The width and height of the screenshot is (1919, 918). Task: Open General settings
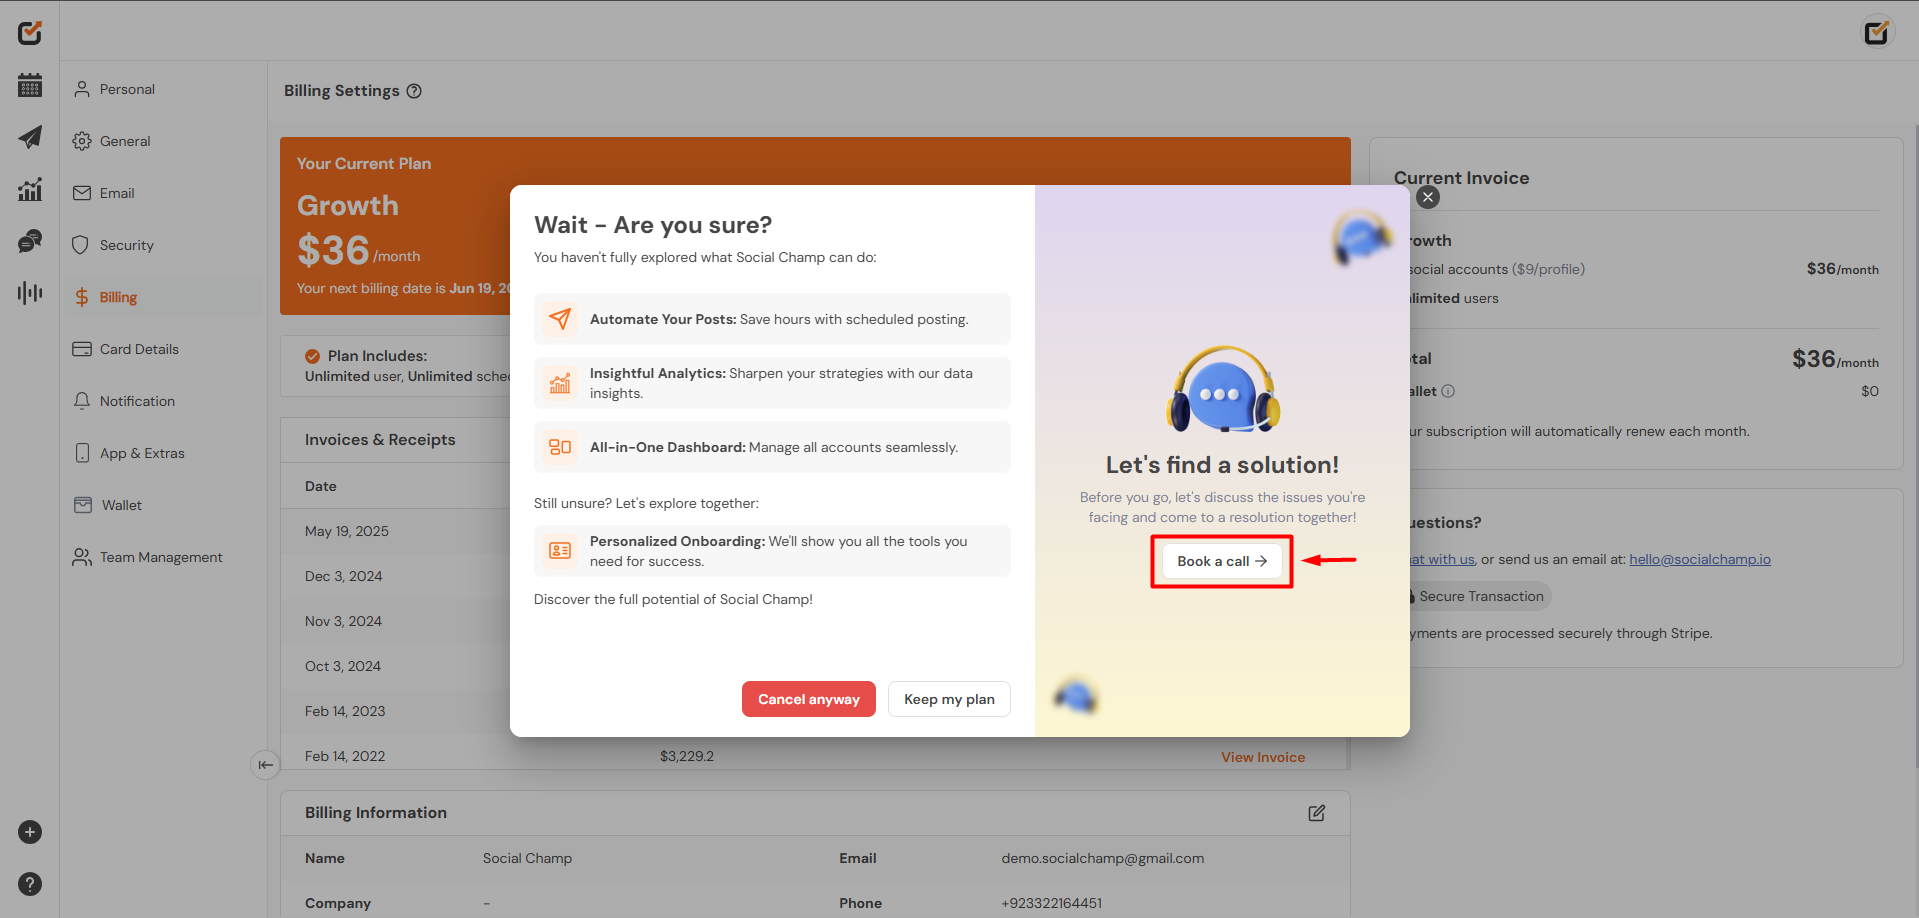pos(163,141)
